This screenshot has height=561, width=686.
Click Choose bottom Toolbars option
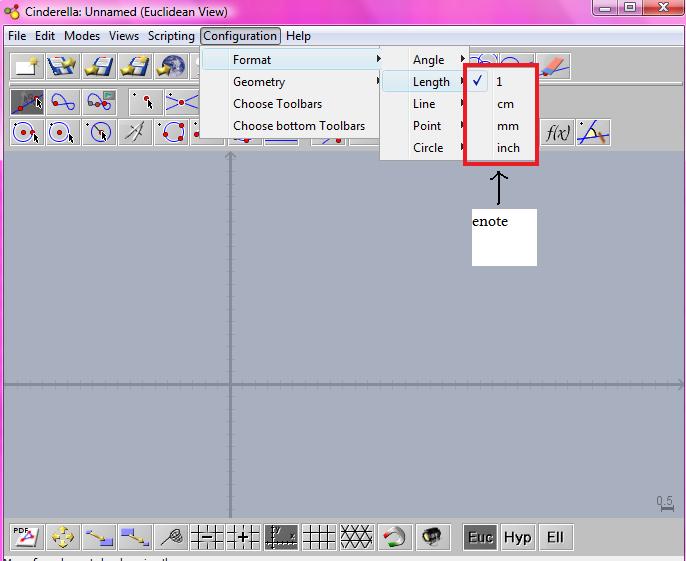[x=299, y=126]
